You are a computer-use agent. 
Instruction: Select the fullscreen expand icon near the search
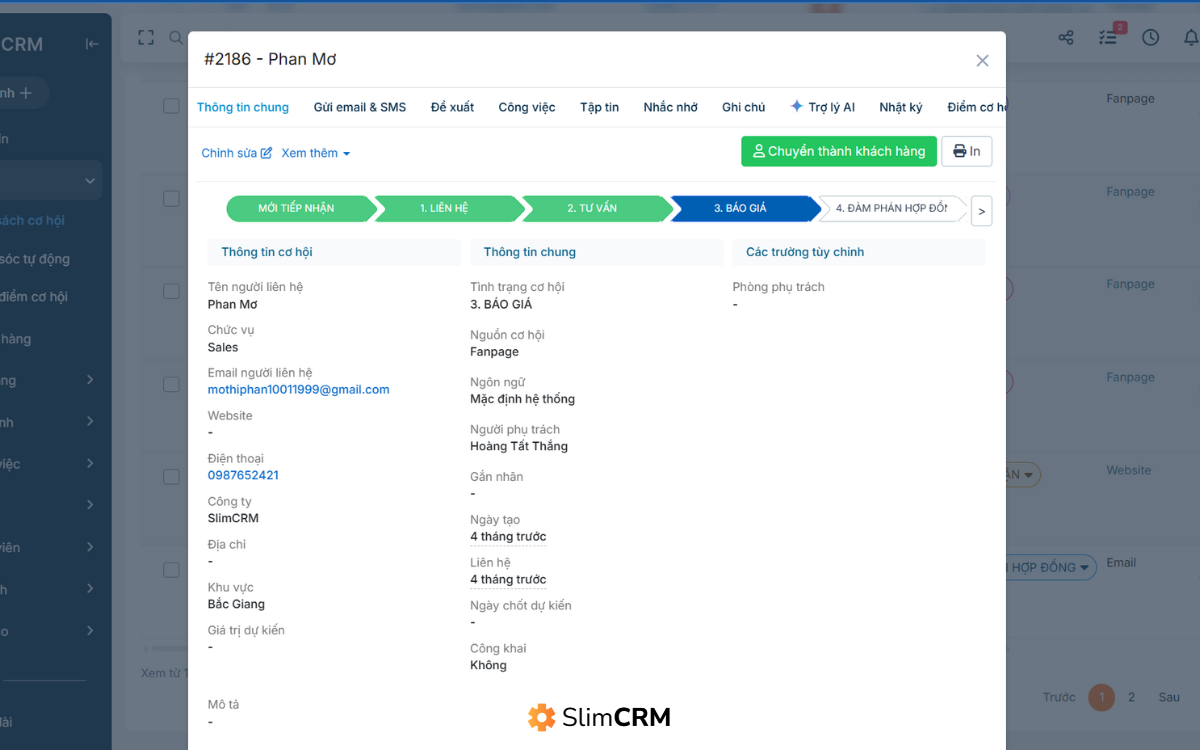click(145, 37)
